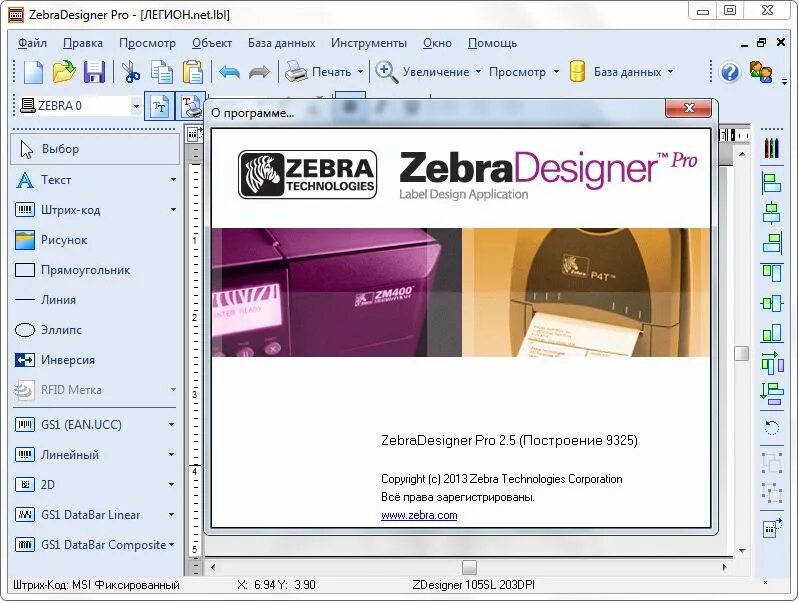This screenshot has width=799, height=603.
Task: Select the Выбор pointer tool
Action: coord(95,149)
